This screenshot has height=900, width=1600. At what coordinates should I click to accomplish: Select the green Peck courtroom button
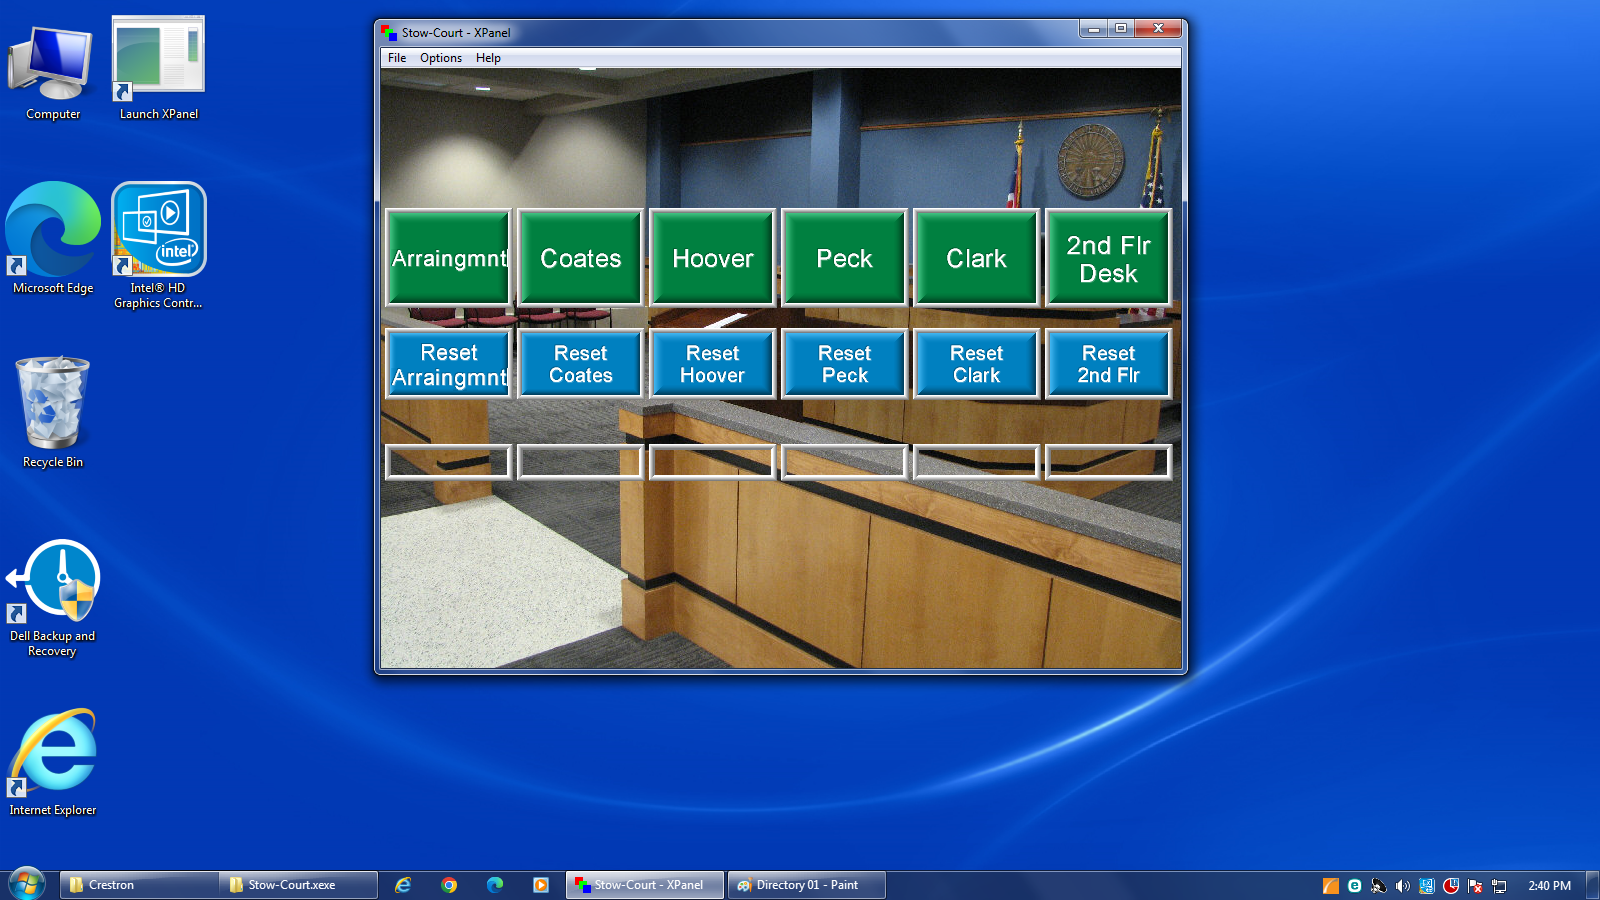click(844, 257)
